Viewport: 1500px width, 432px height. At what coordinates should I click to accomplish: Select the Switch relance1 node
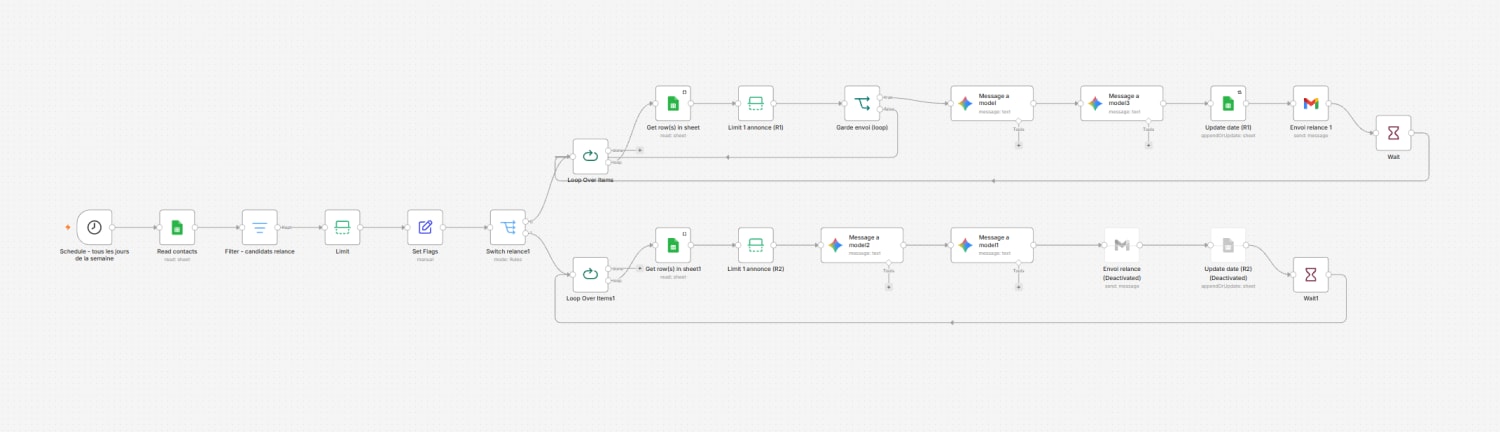point(508,227)
